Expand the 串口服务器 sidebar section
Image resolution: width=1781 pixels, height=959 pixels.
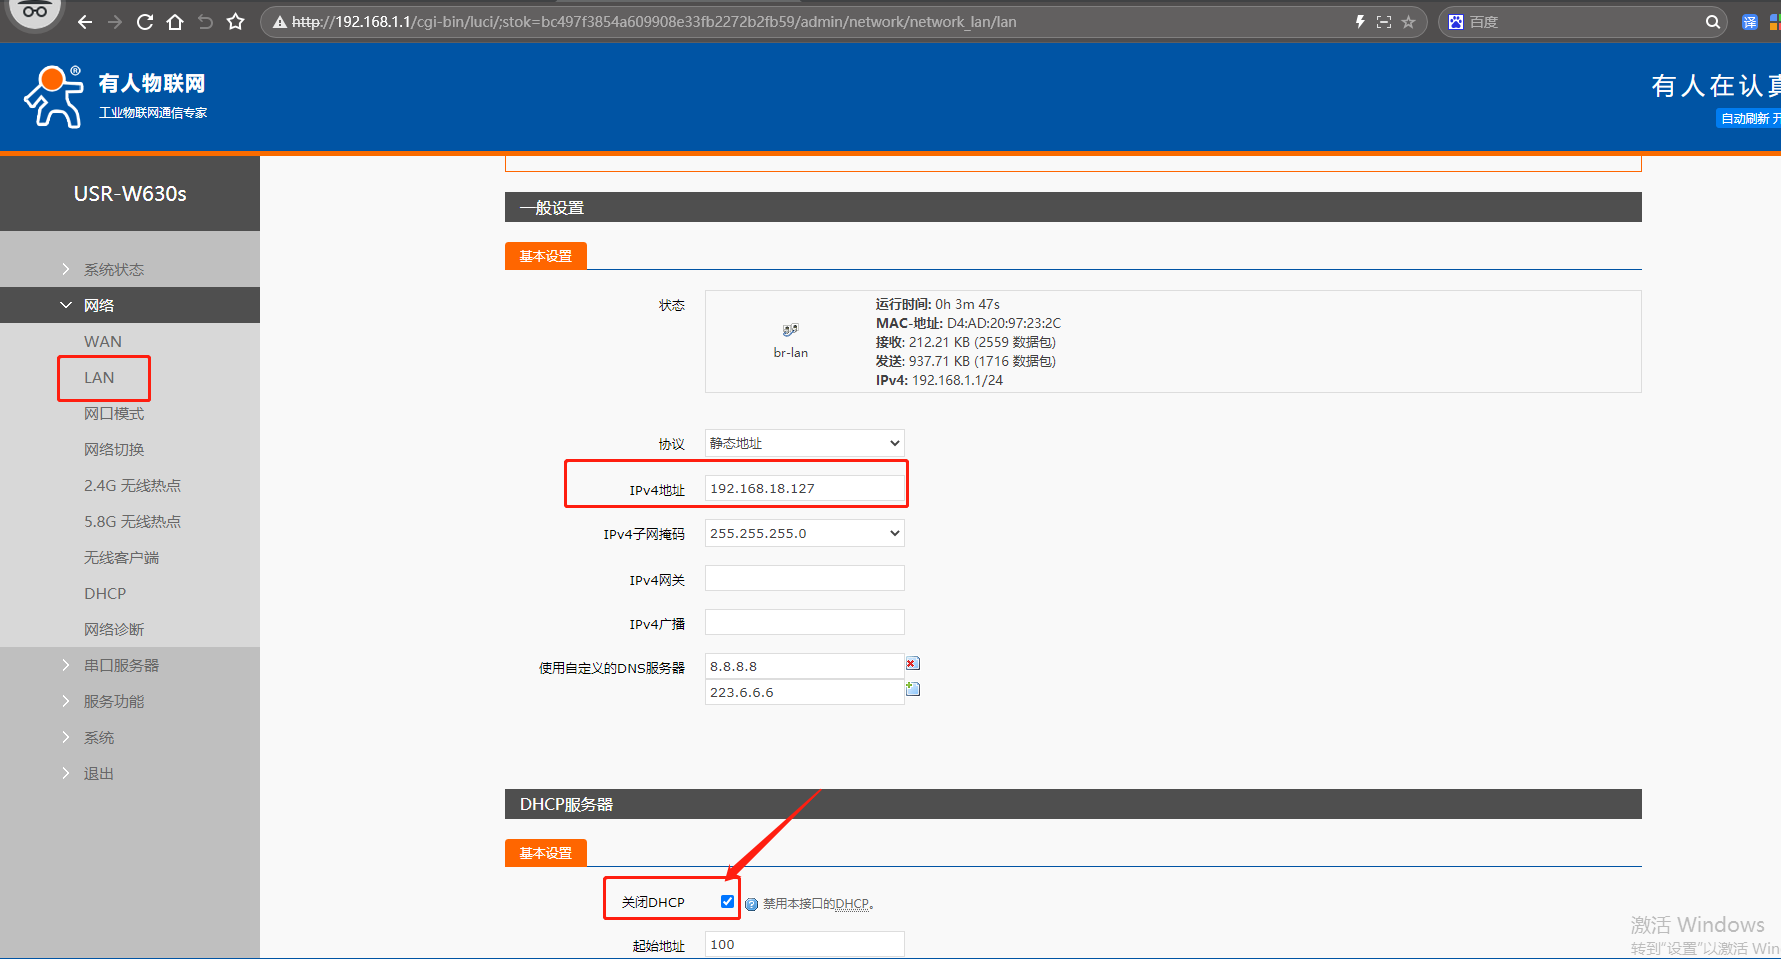tap(121, 665)
